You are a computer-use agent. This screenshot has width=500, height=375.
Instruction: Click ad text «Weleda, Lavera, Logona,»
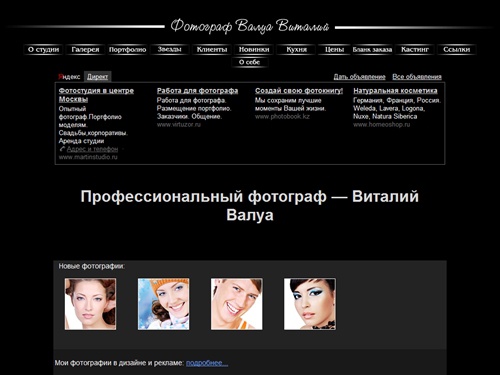point(389,108)
